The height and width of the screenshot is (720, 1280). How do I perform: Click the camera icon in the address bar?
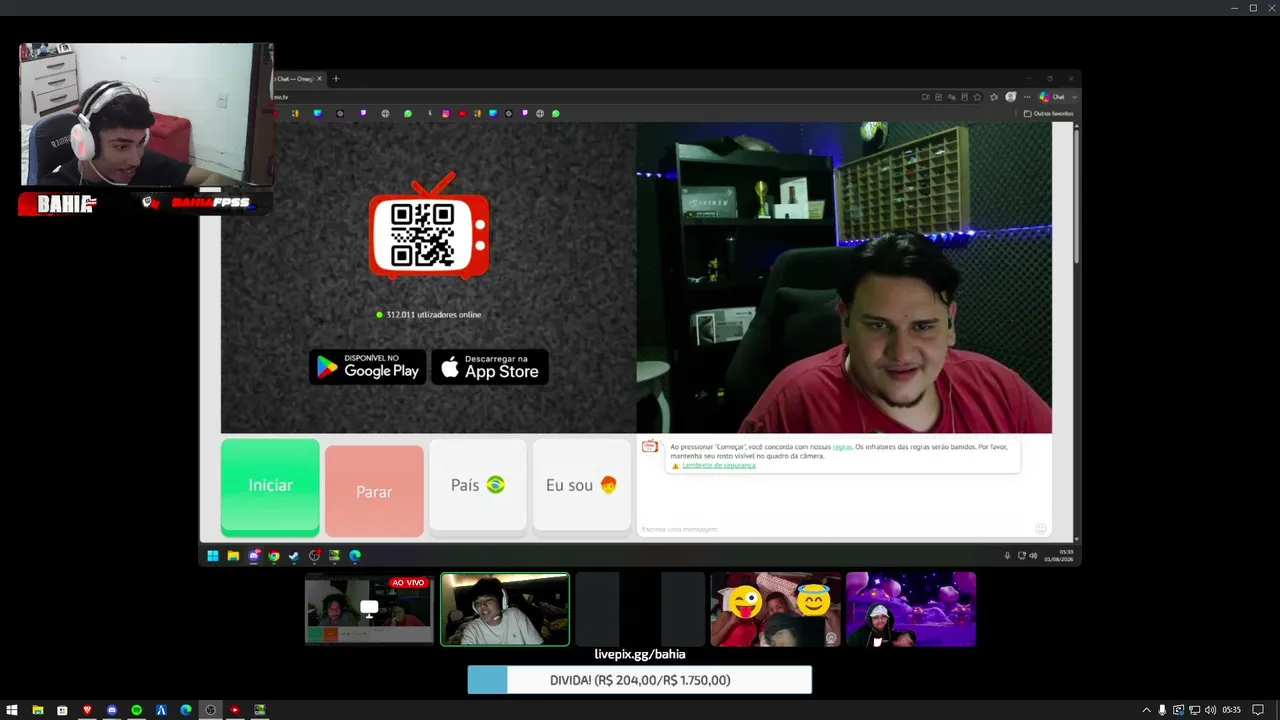pyautogui.click(x=925, y=97)
